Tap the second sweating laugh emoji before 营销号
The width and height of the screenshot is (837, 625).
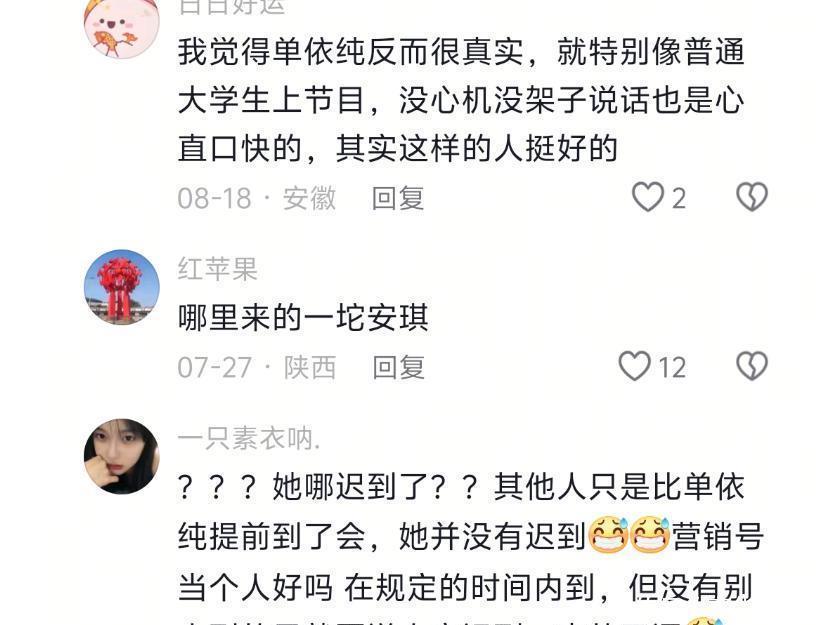tap(650, 535)
